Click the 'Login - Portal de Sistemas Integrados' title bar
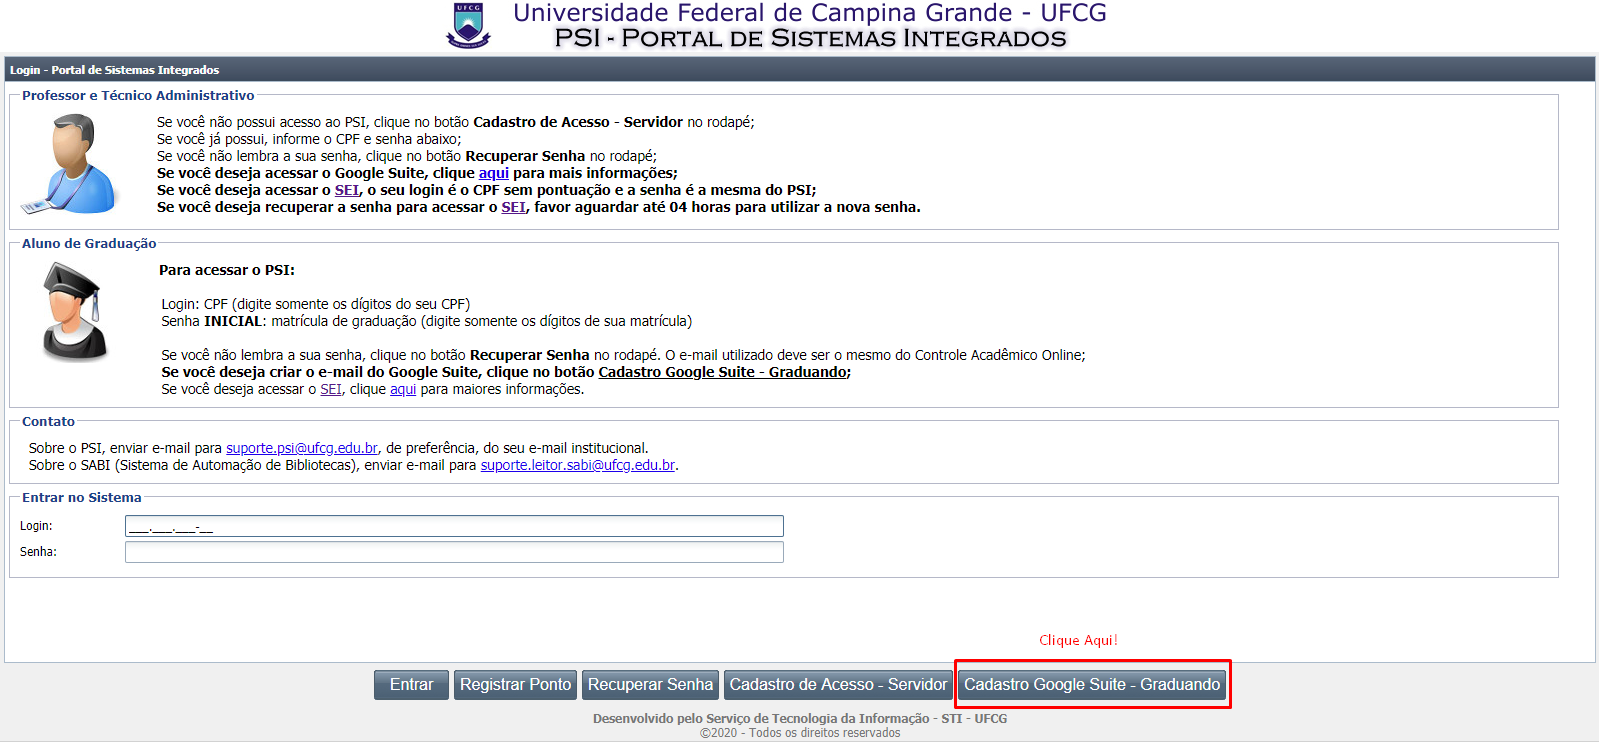 click(x=800, y=69)
